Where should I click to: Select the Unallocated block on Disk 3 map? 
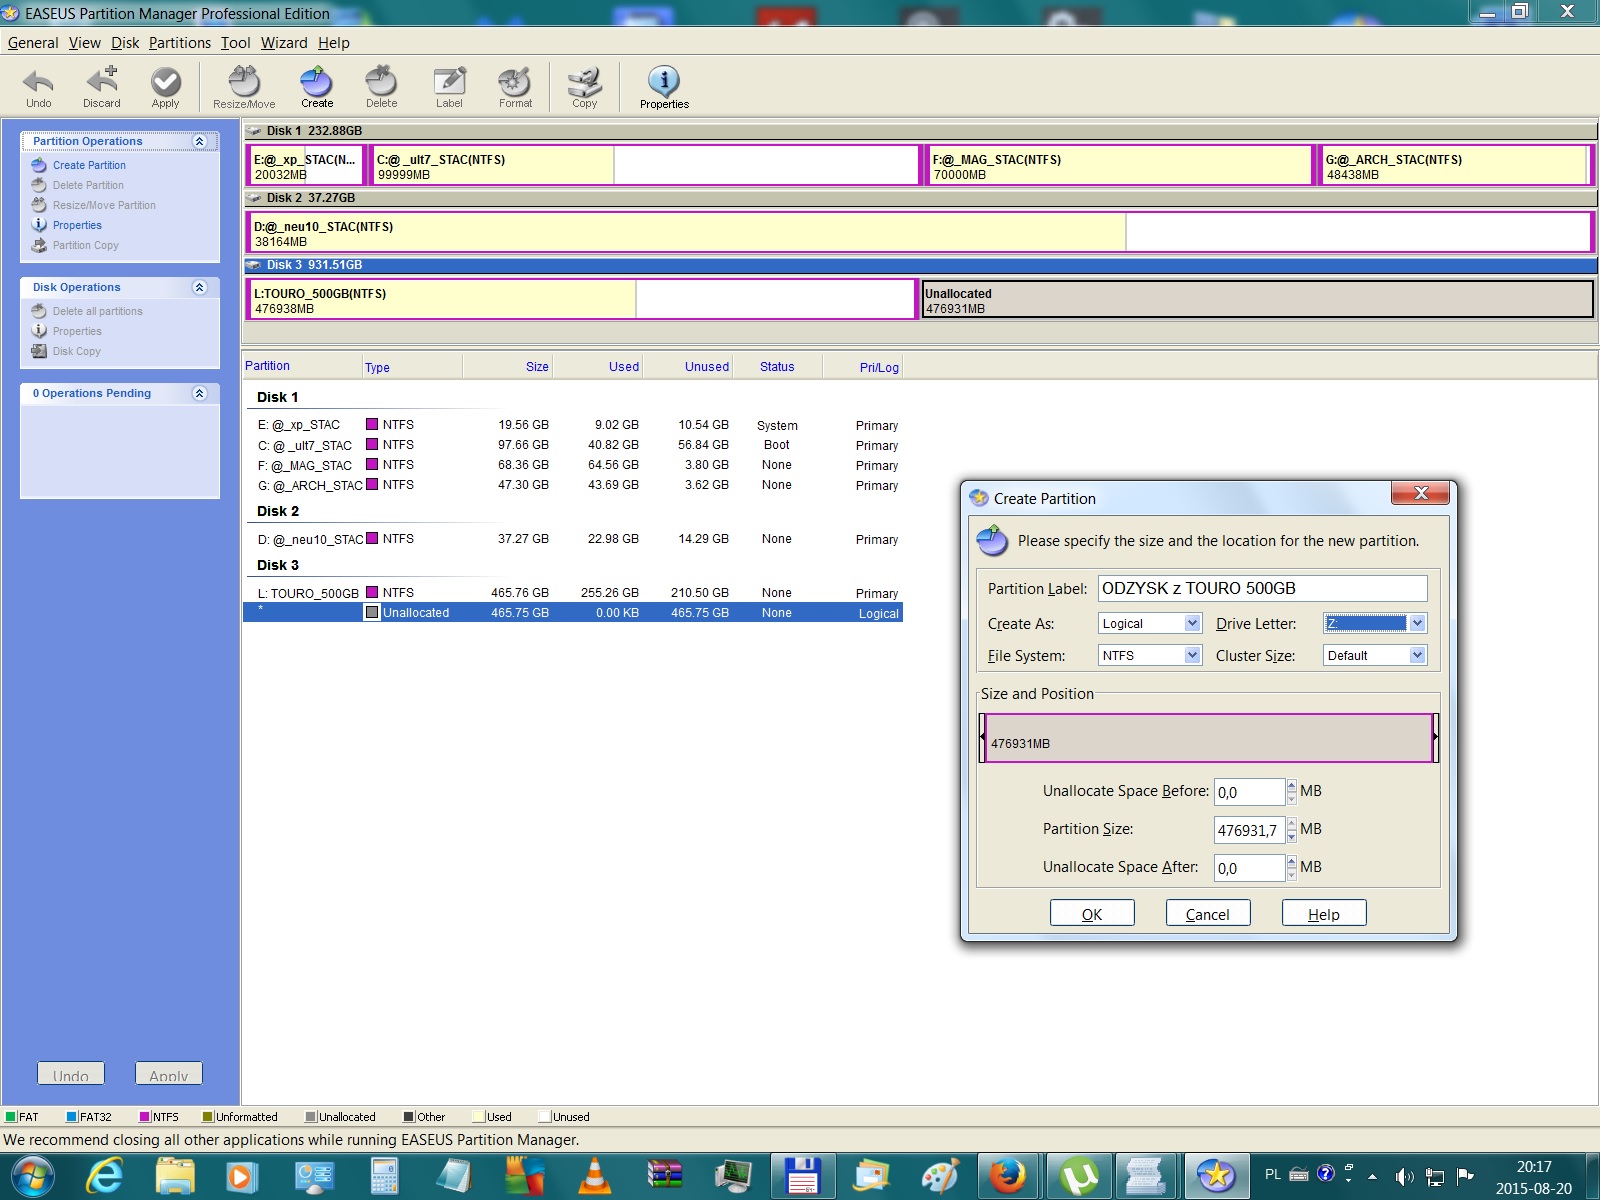(x=1257, y=299)
